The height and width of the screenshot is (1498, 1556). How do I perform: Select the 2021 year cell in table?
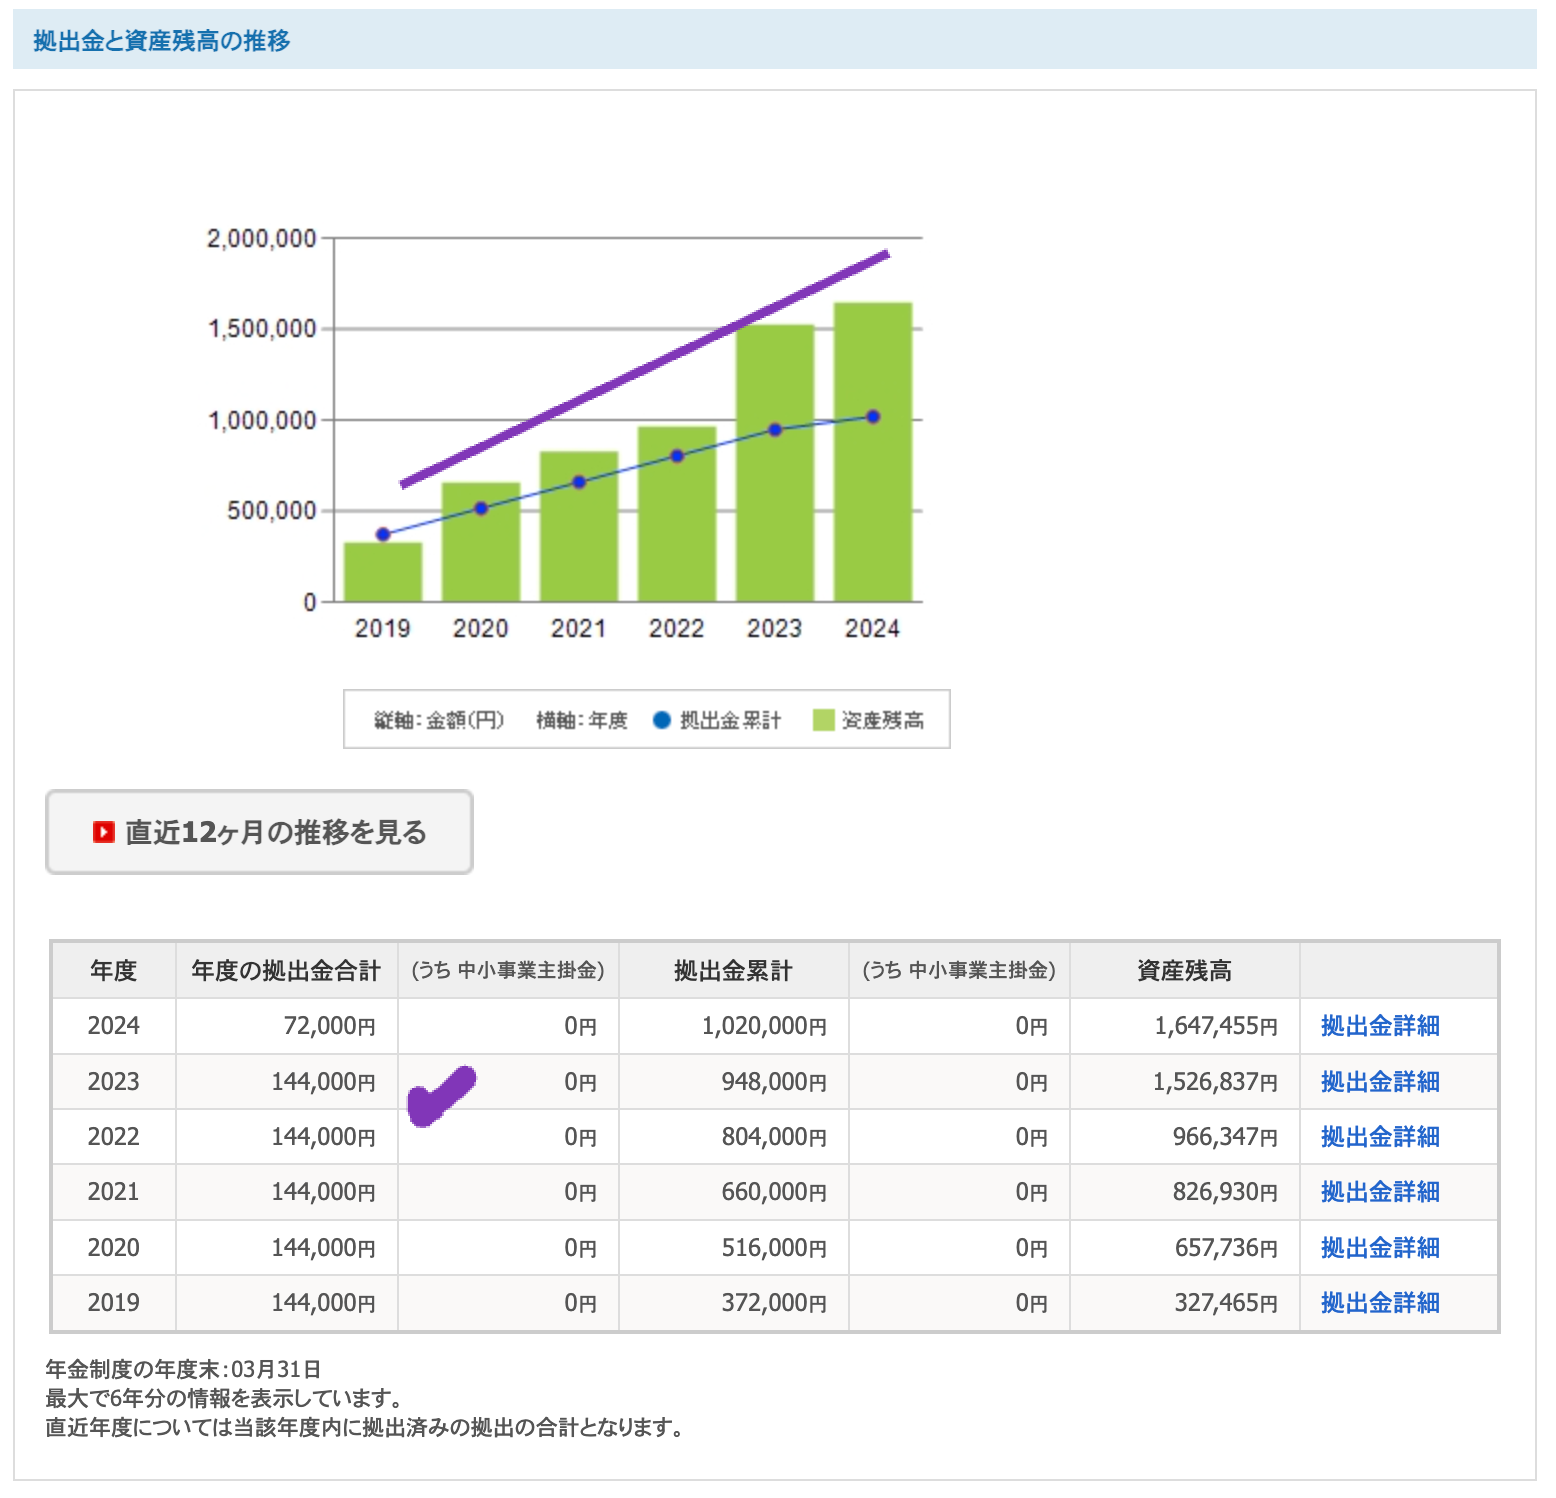[x=113, y=1192]
